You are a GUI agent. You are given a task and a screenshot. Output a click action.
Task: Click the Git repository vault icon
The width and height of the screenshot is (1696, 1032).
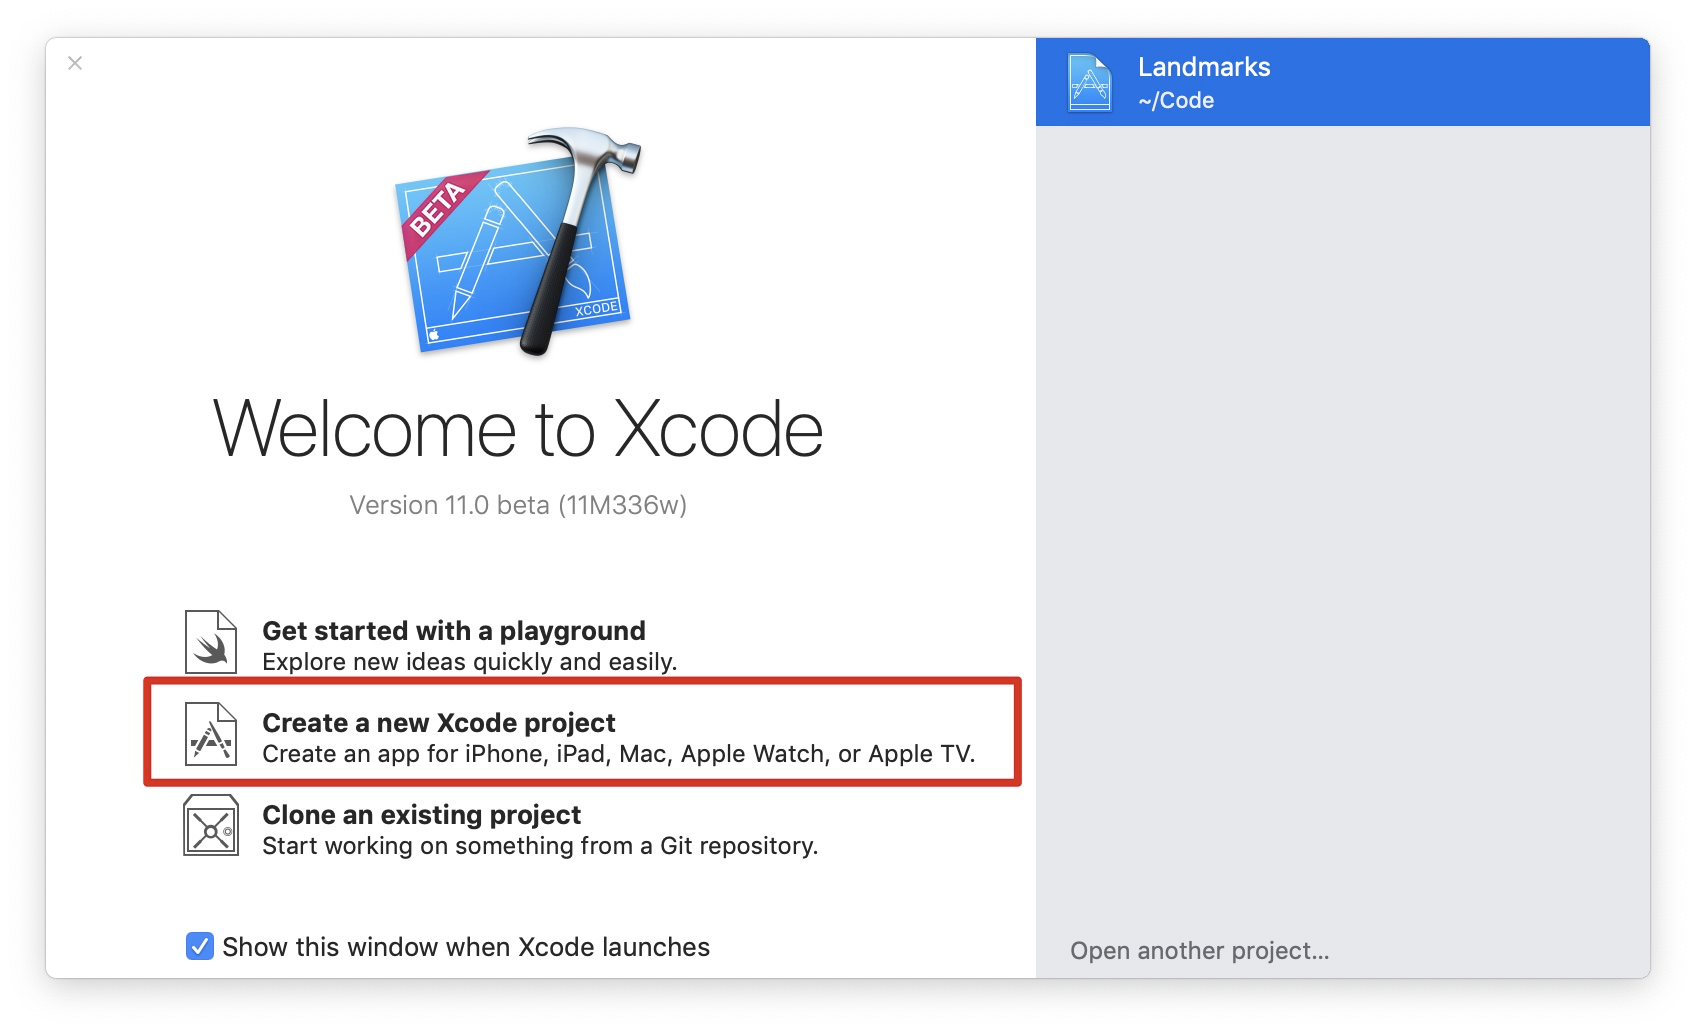(x=211, y=826)
